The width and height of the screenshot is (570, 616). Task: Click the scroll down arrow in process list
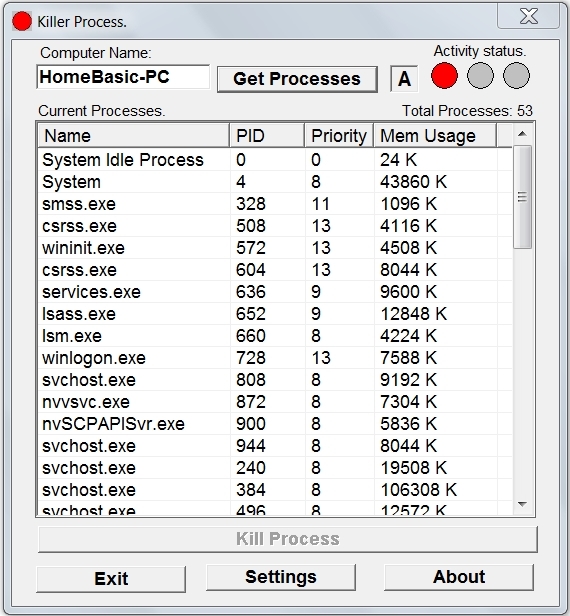(x=522, y=504)
